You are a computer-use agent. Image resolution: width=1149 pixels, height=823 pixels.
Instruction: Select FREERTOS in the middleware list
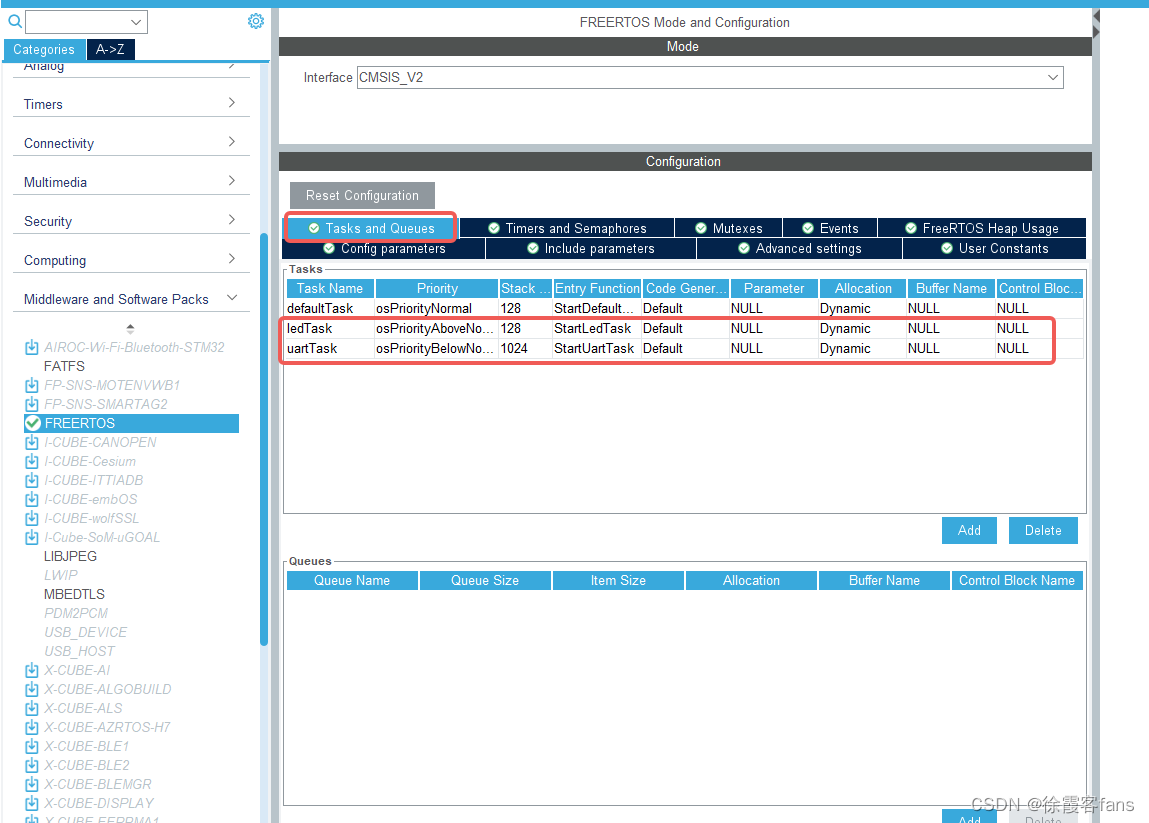tap(132, 424)
